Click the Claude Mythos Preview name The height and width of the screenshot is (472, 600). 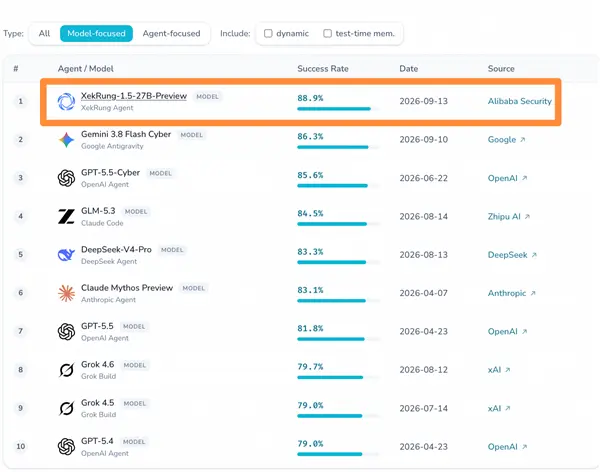click(x=127, y=287)
